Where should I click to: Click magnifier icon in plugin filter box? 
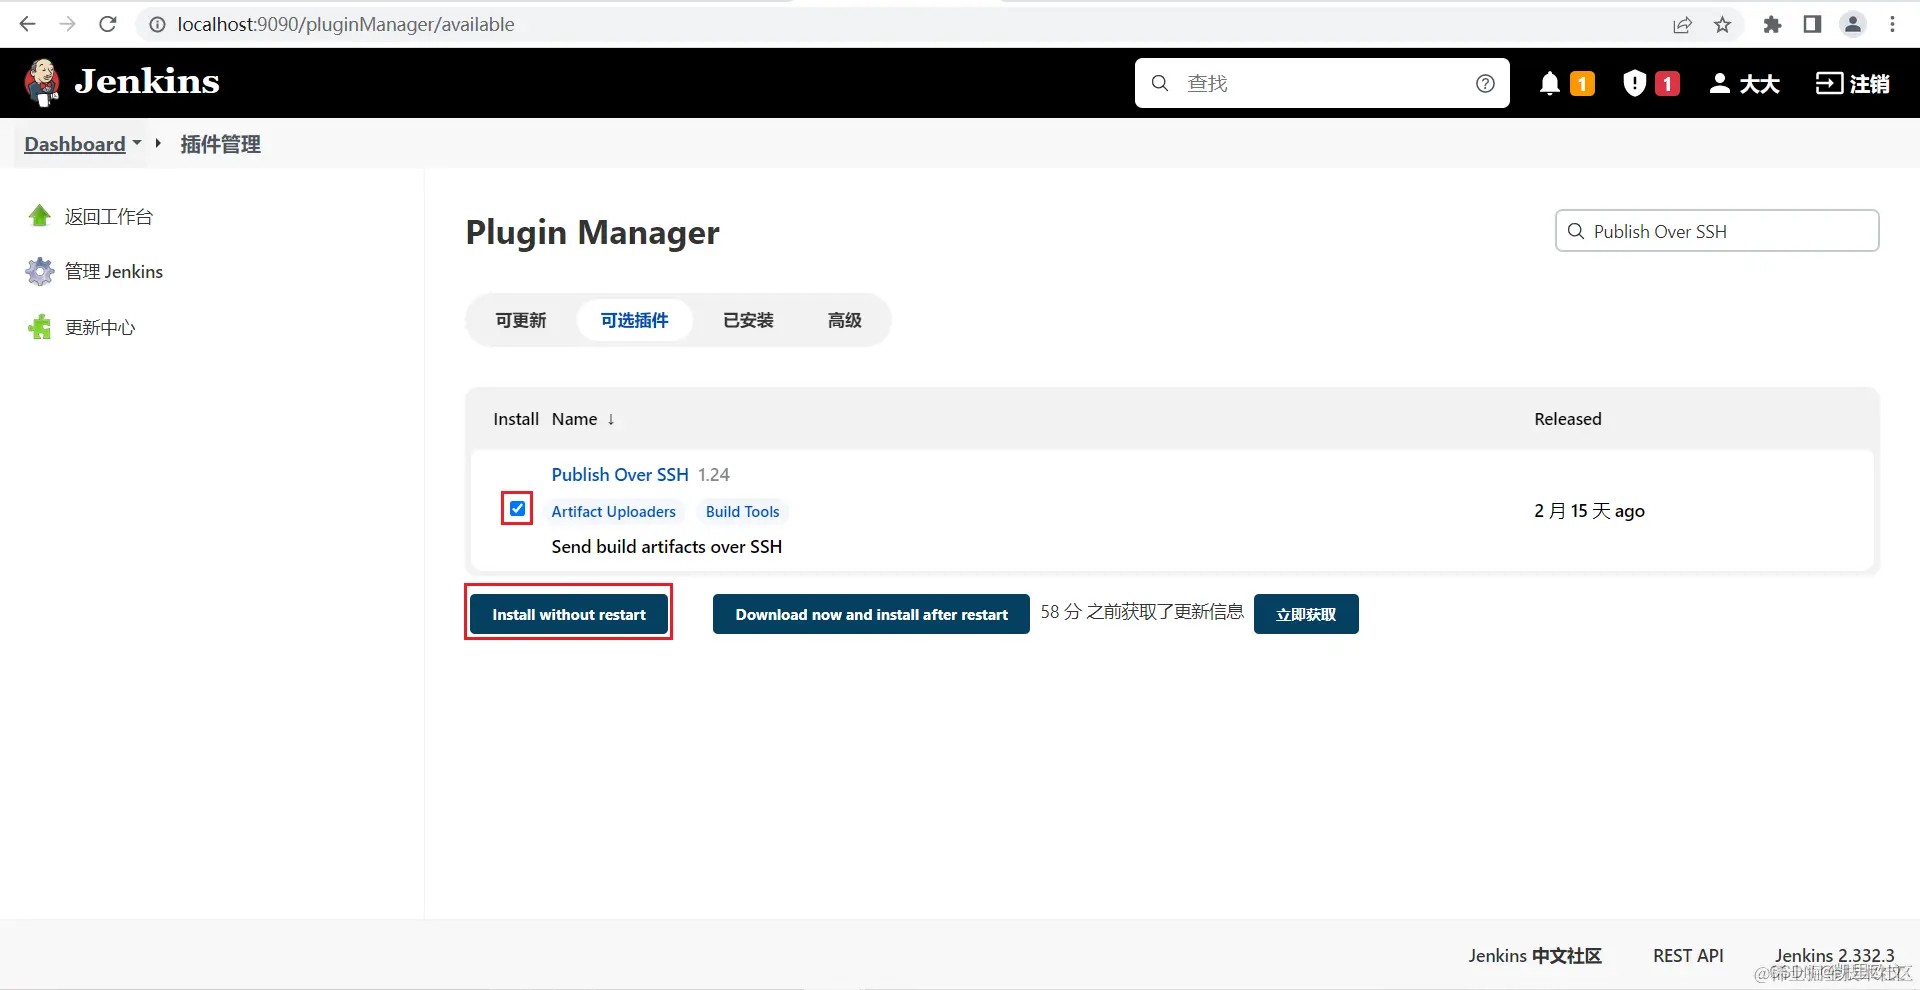(1576, 231)
